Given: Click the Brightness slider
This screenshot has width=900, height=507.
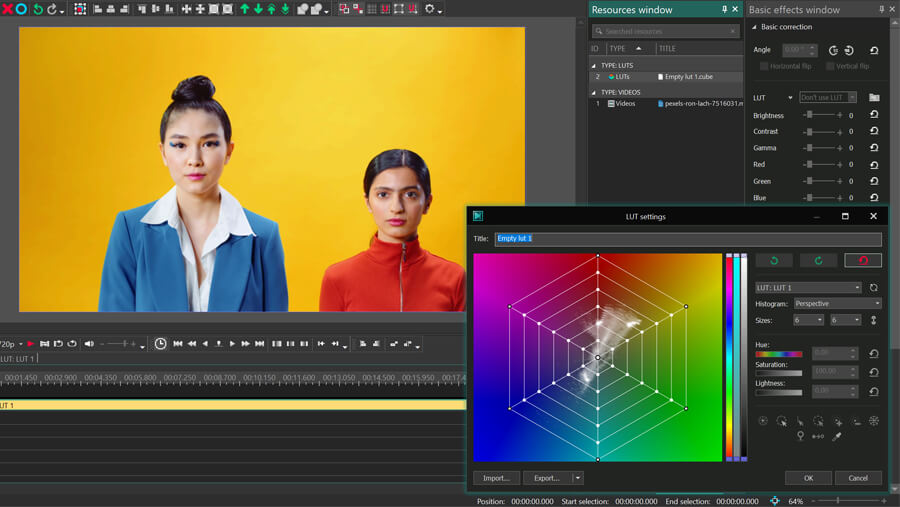Looking at the screenshot, I should pyautogui.click(x=823, y=115).
